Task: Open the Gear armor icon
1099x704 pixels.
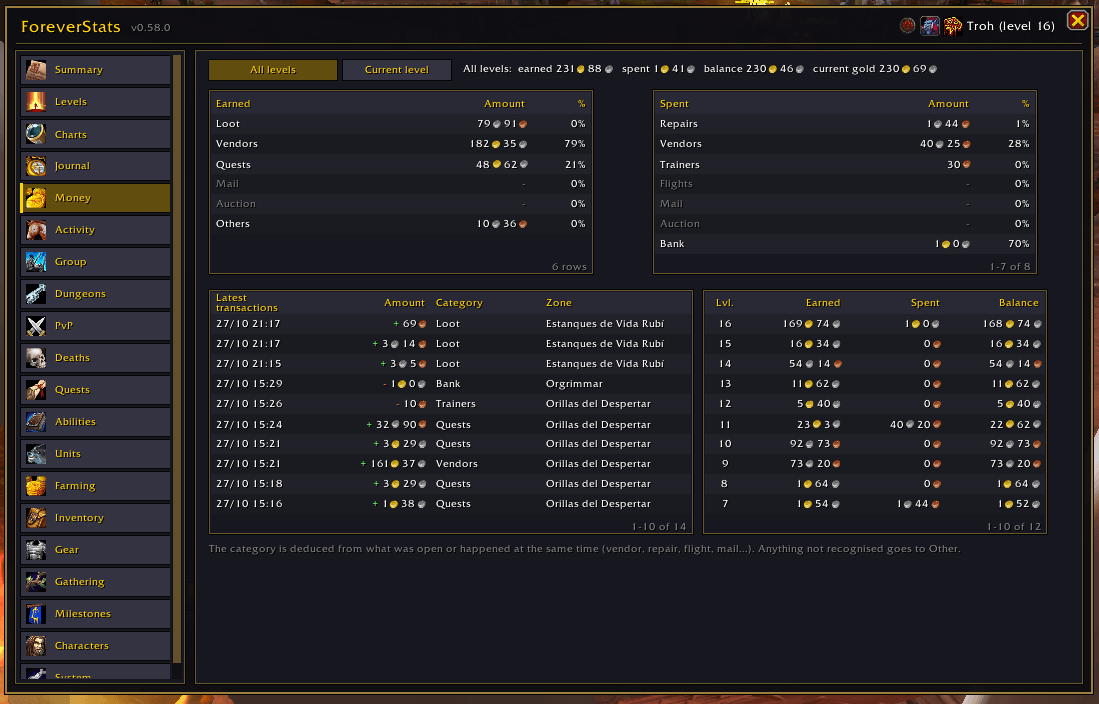Action: (36, 550)
